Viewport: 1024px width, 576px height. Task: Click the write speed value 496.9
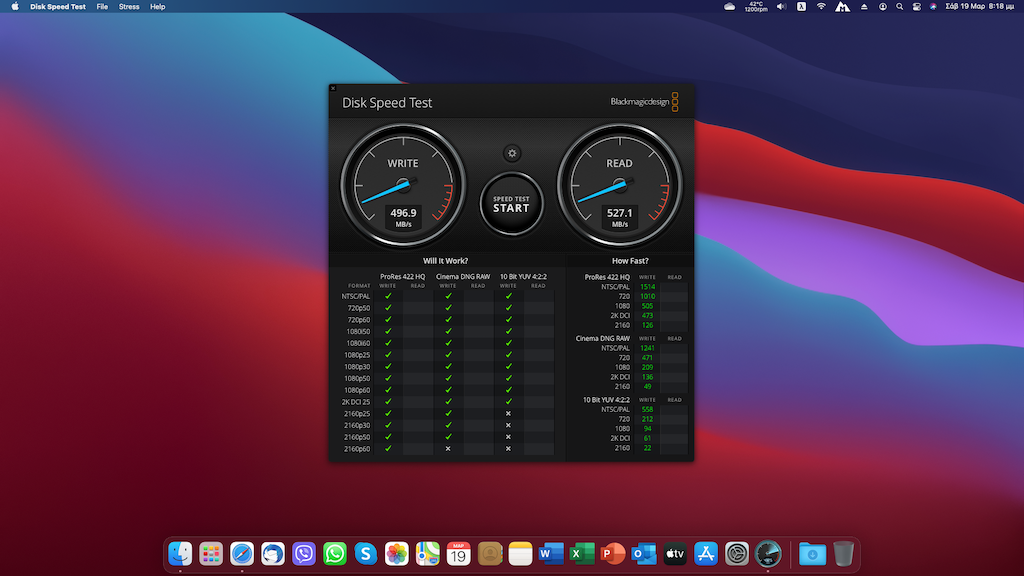403,213
